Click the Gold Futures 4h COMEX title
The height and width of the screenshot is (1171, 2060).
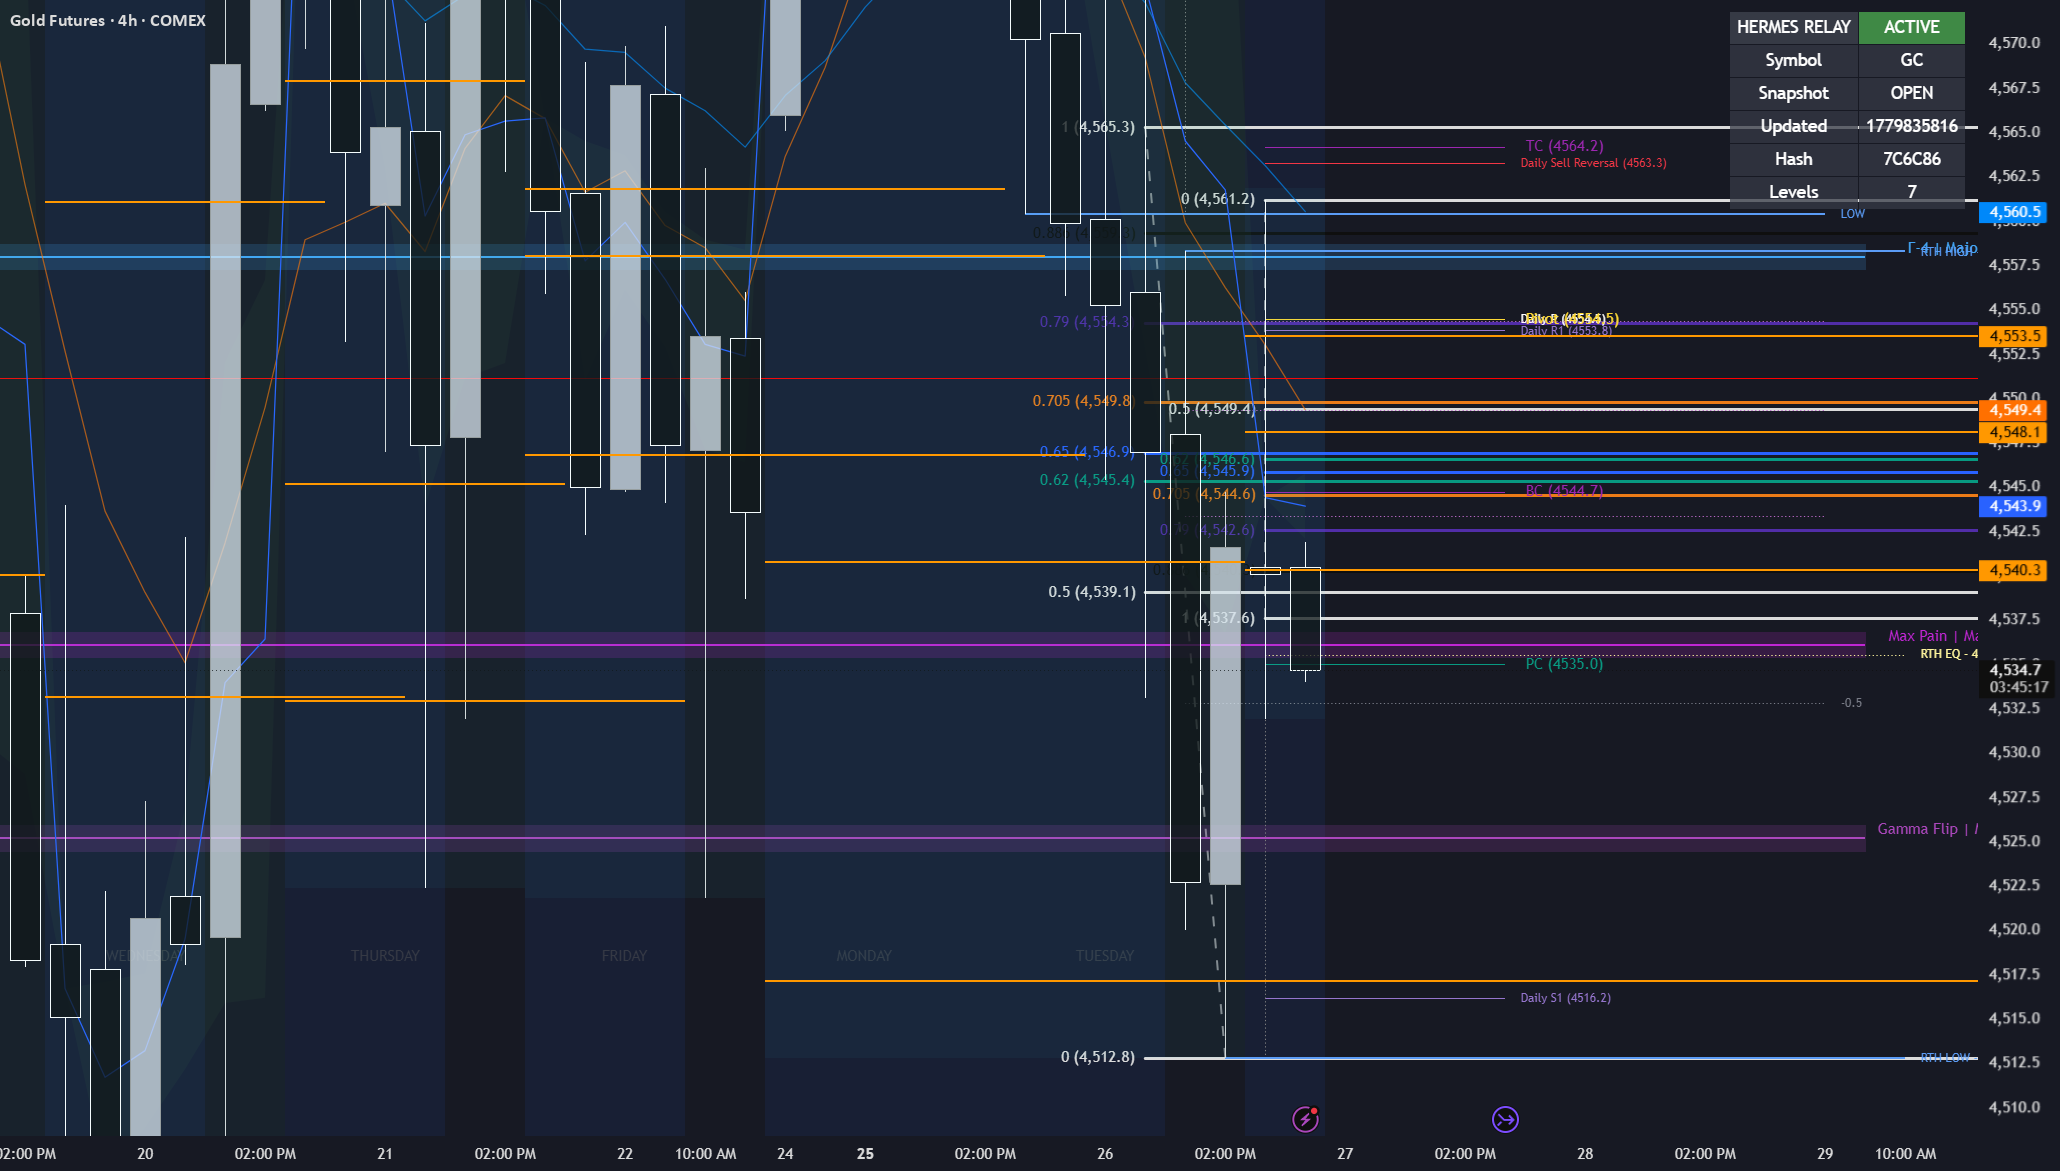pos(108,20)
